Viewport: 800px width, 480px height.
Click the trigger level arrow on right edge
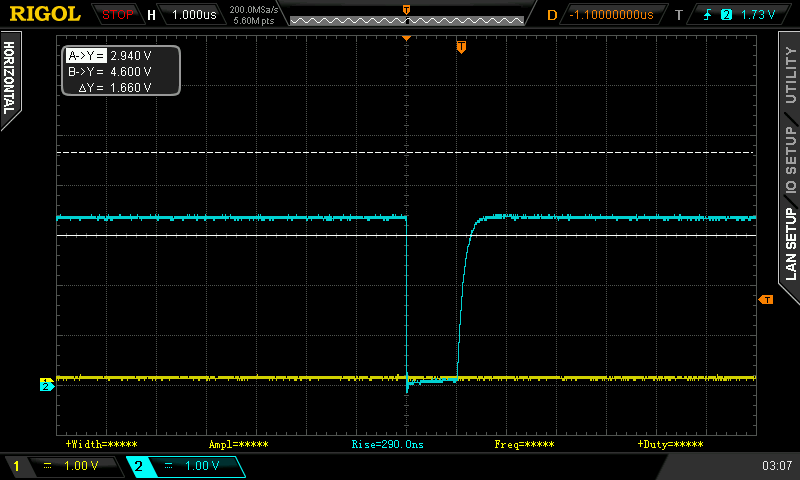(x=766, y=299)
